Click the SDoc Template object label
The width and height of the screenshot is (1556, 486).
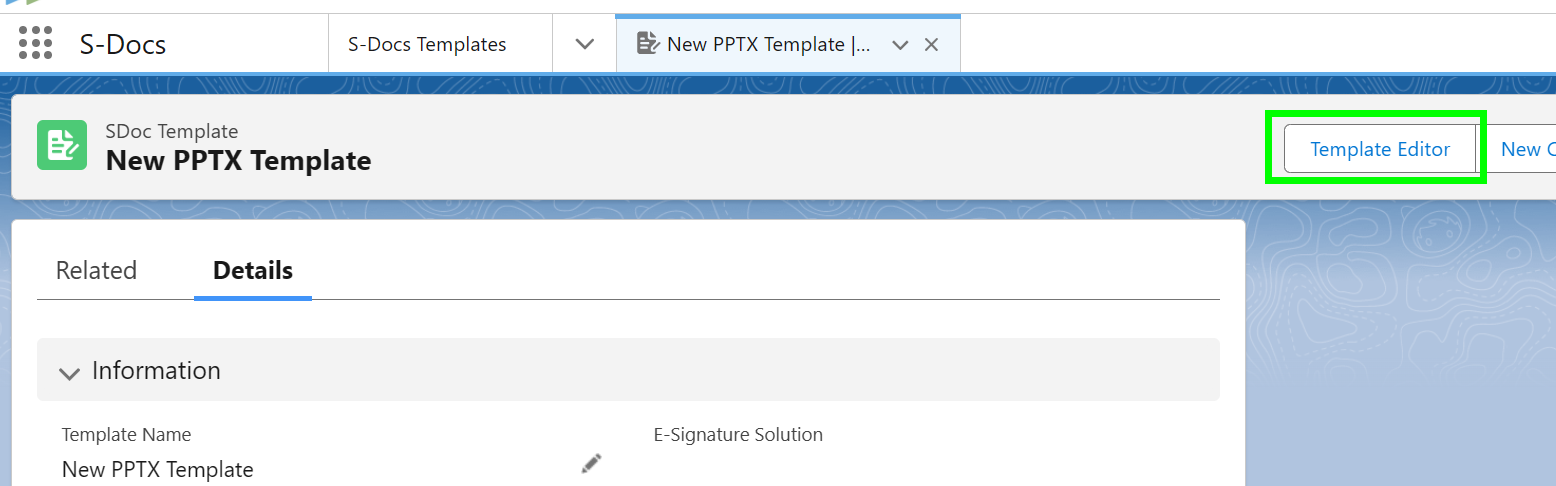pos(172,131)
